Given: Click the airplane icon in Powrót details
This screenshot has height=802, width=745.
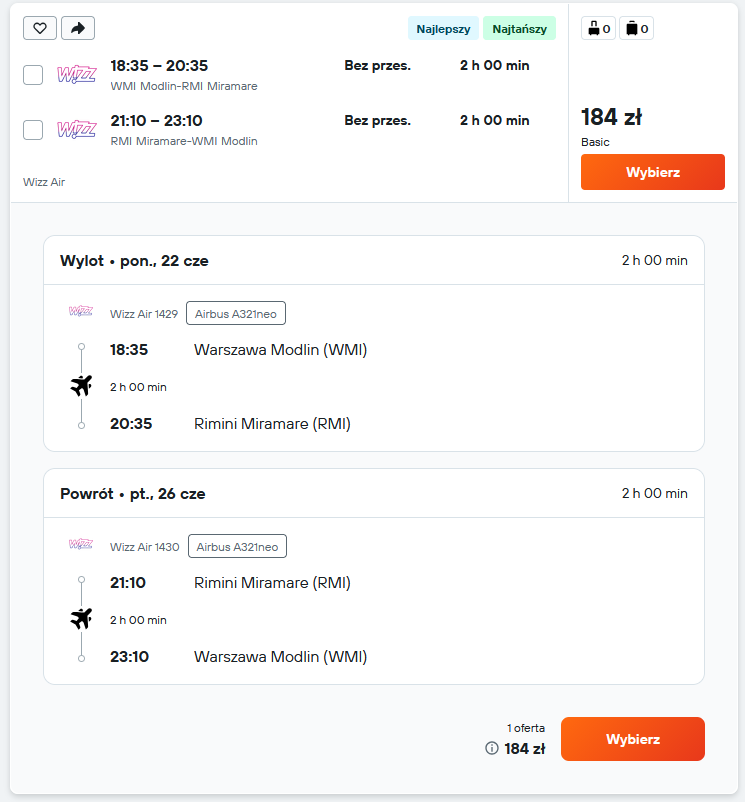Looking at the screenshot, I should 81,618.
